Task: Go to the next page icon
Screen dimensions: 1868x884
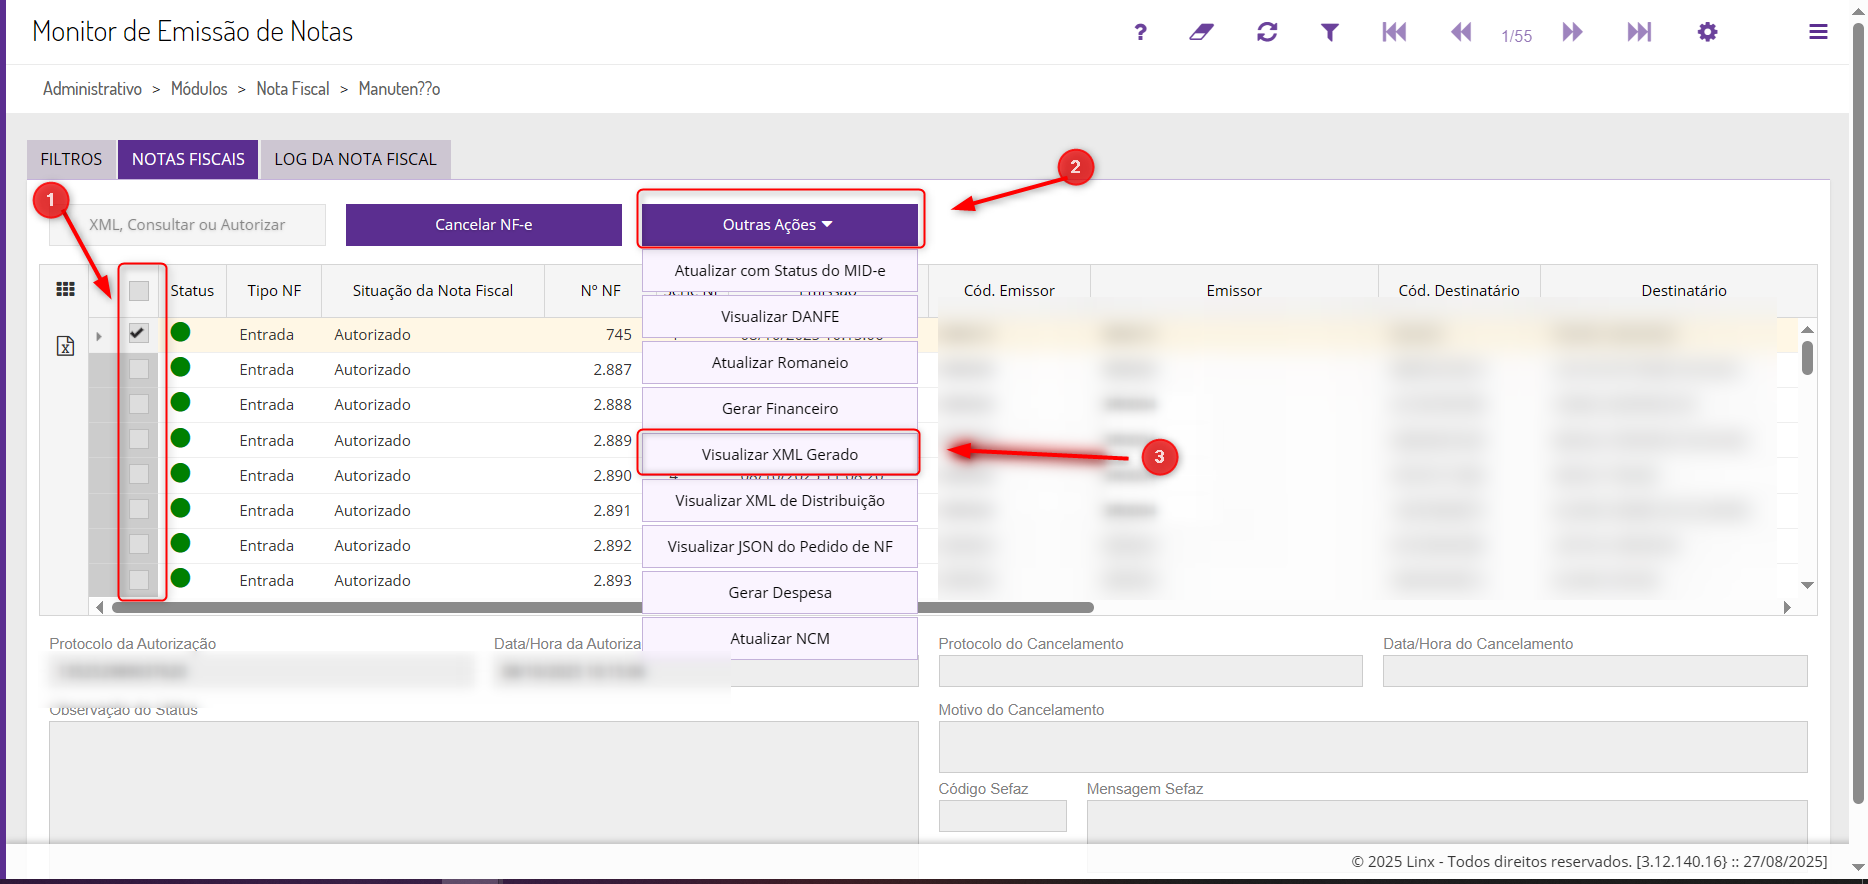Action: (x=1573, y=32)
